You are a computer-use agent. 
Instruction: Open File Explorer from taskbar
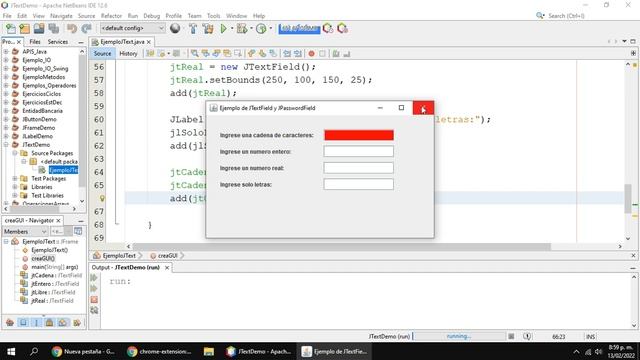[209, 351]
